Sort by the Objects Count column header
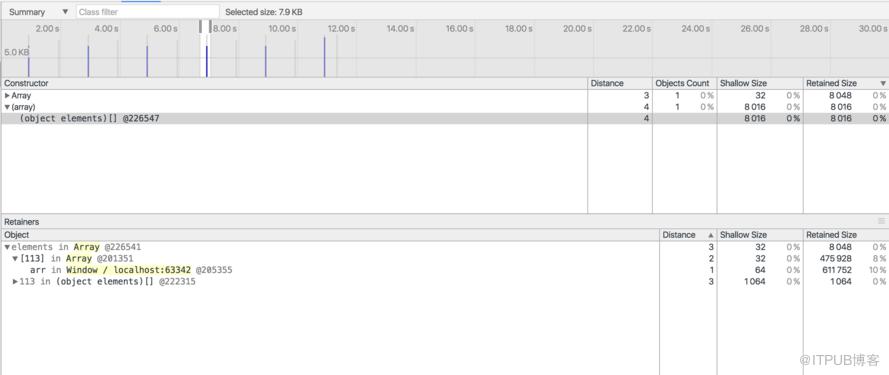The width and height of the screenshot is (889, 375). 684,83
